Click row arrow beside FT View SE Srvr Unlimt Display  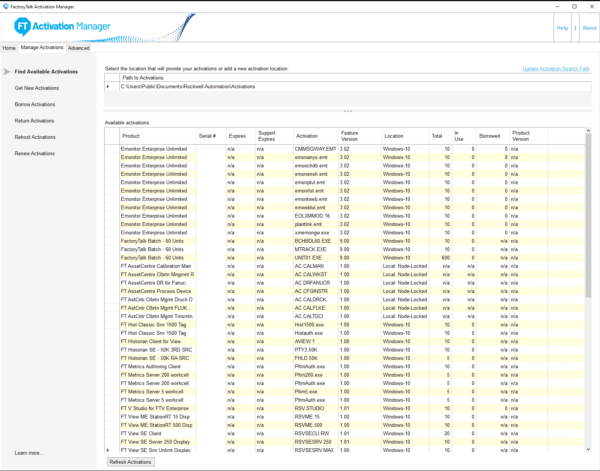point(108,450)
